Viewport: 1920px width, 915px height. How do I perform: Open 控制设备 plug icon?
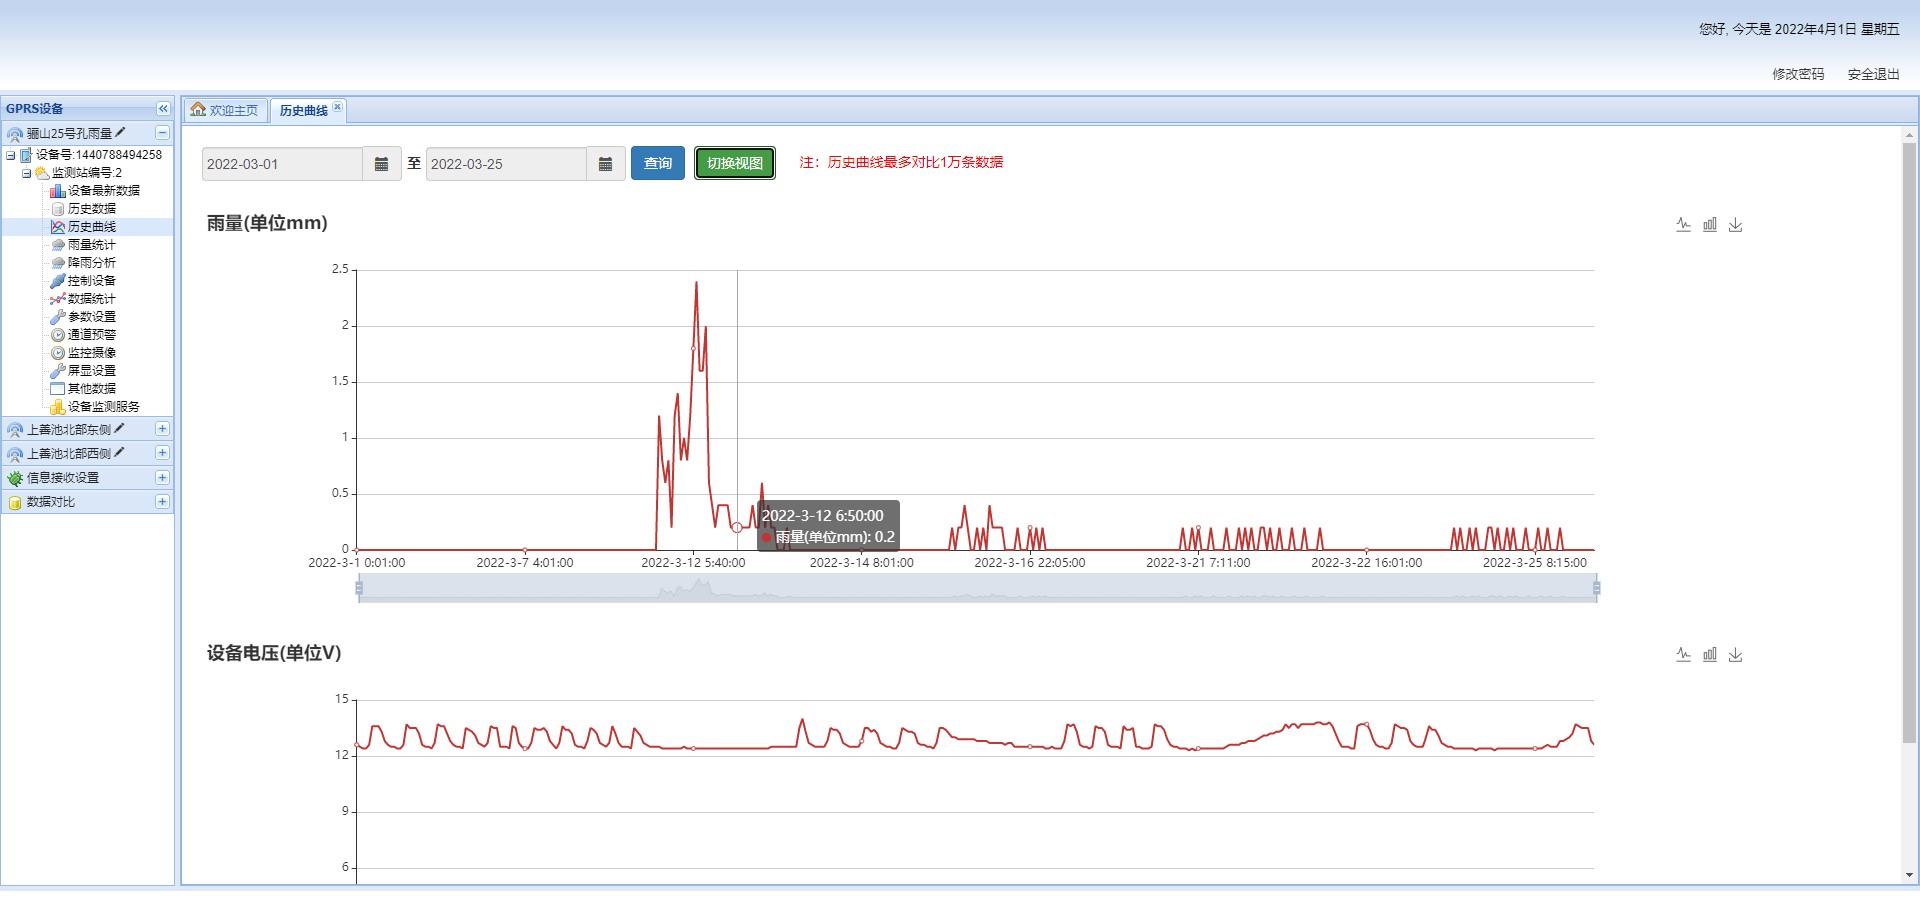click(x=58, y=281)
